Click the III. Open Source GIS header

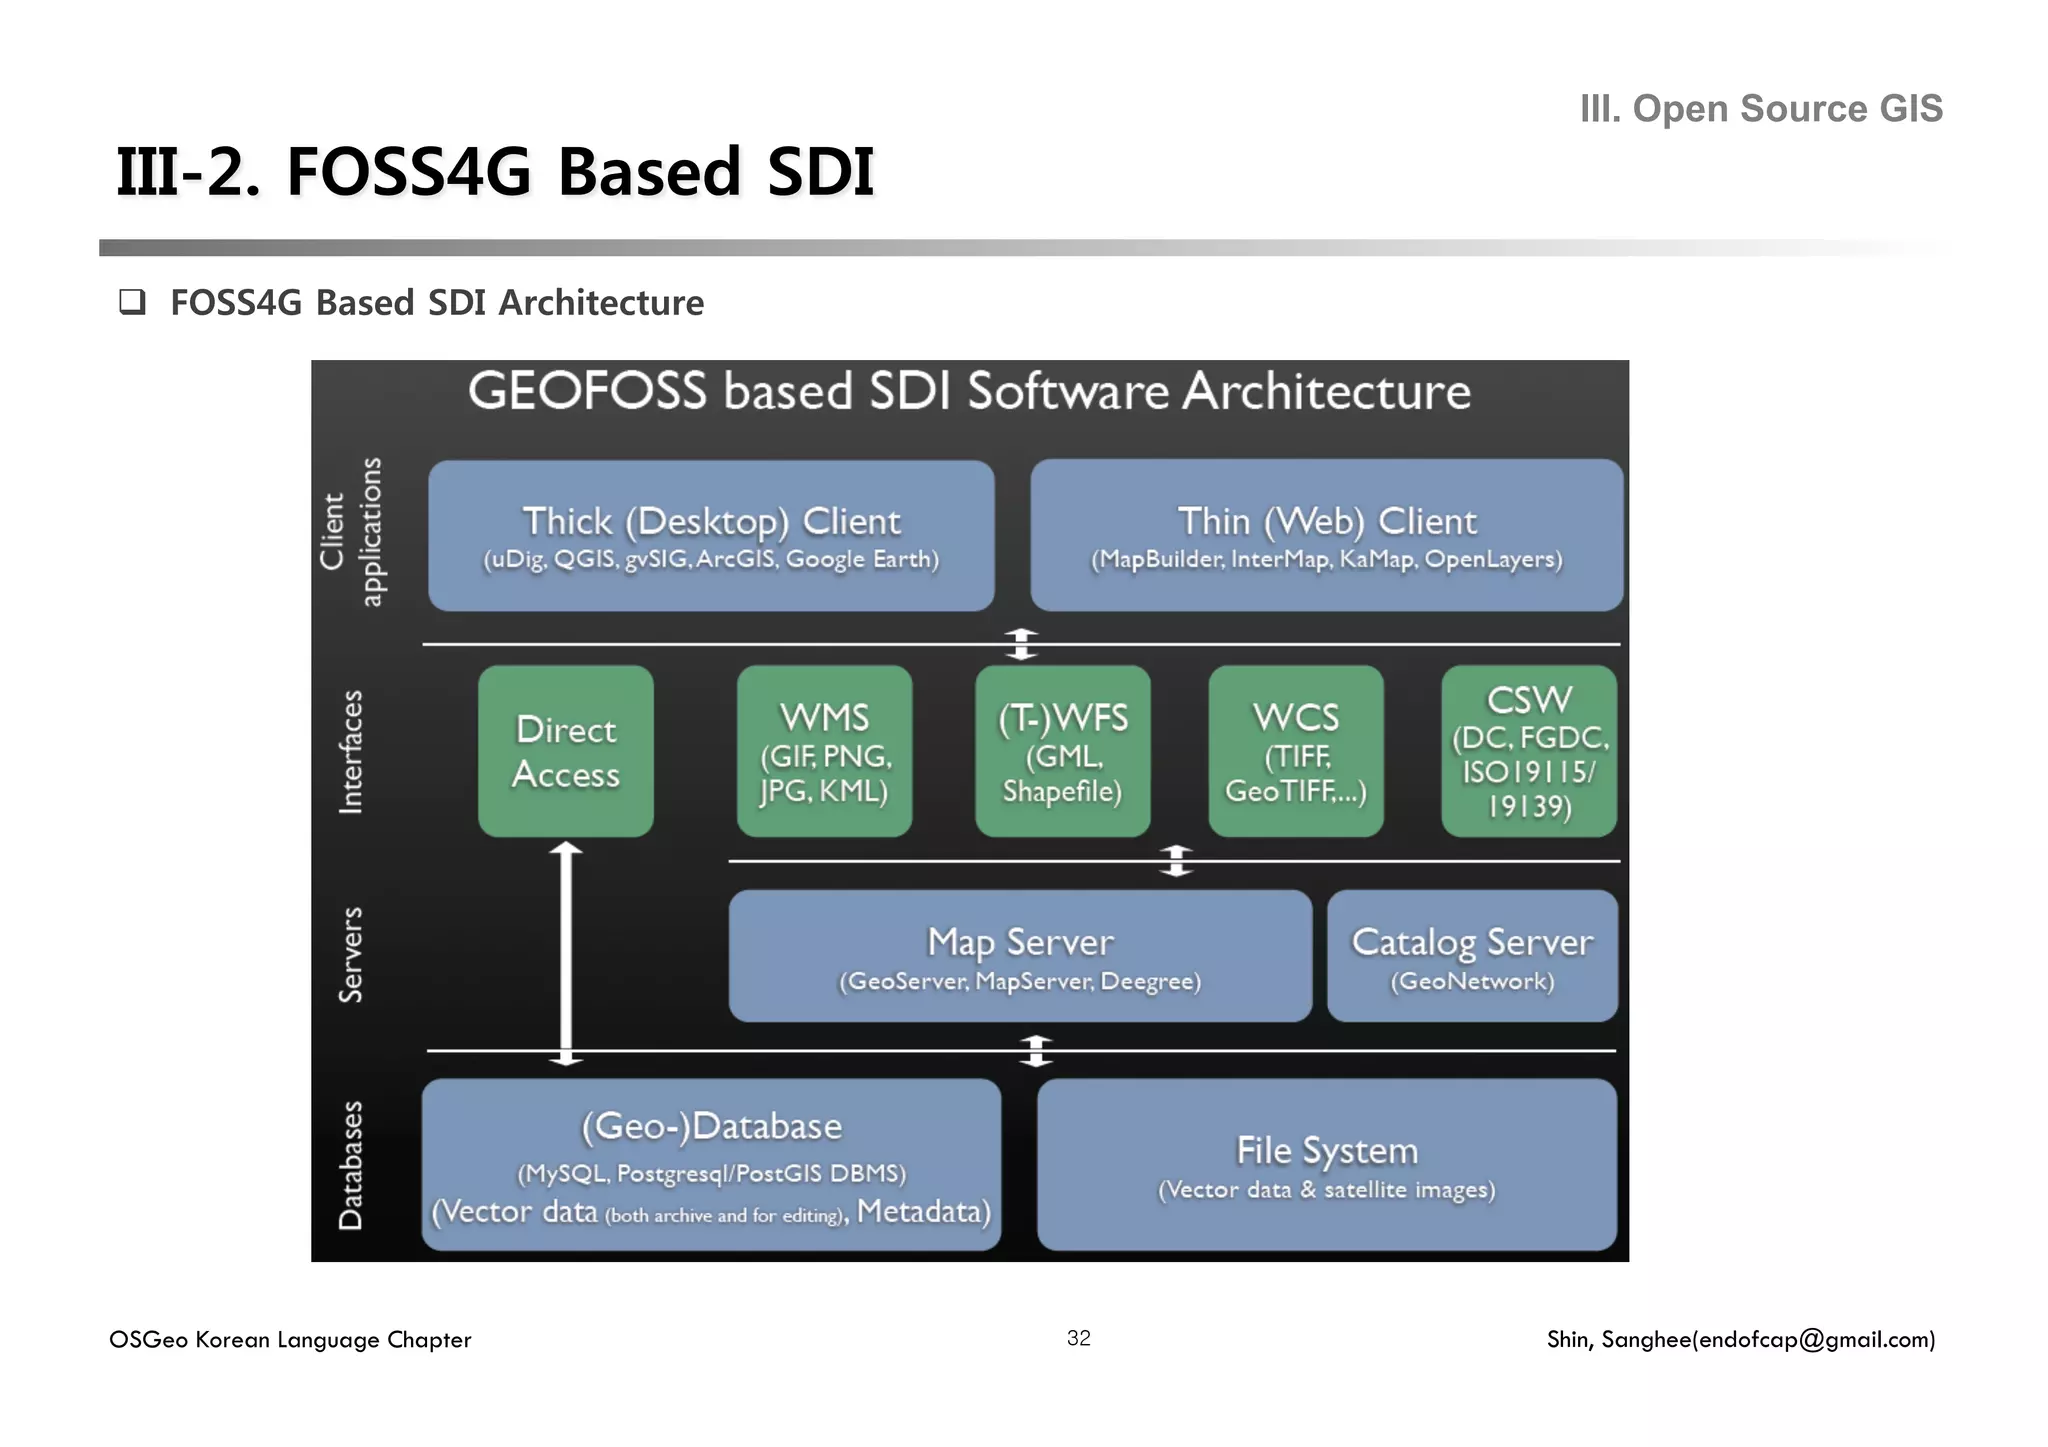[x=1760, y=108]
